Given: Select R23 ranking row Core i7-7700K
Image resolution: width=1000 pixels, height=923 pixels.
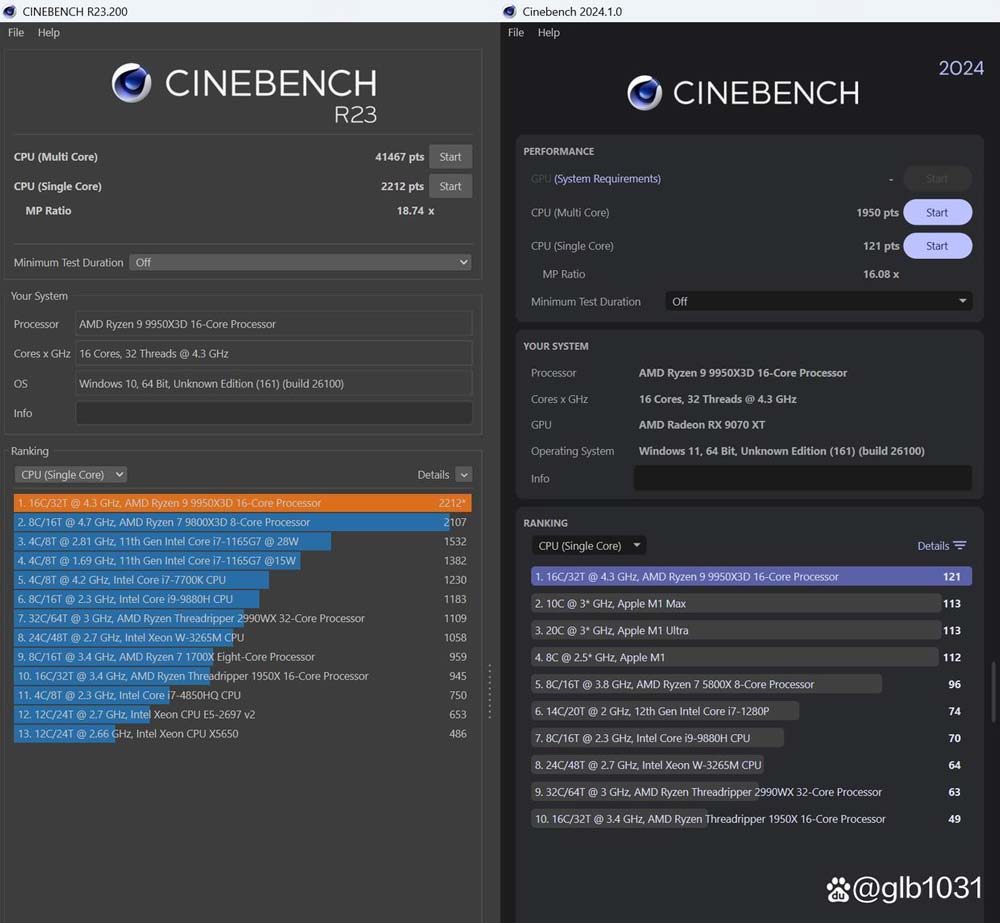Looking at the screenshot, I should click(242, 580).
